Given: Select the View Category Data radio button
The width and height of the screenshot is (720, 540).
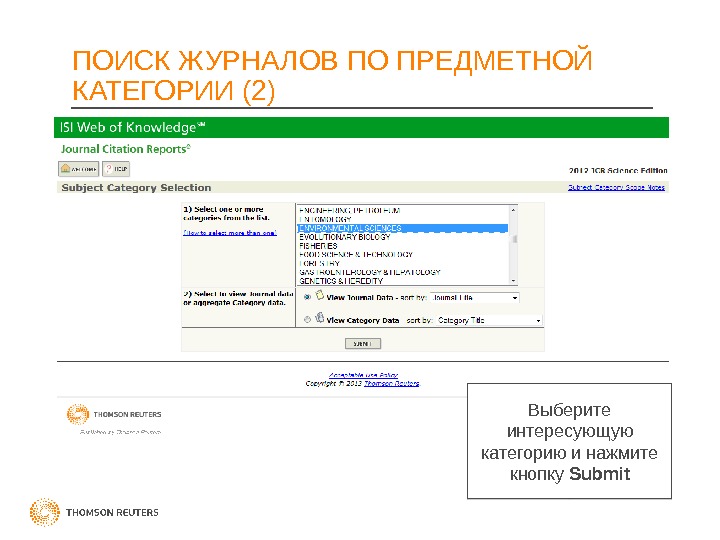Looking at the screenshot, I should (x=308, y=320).
